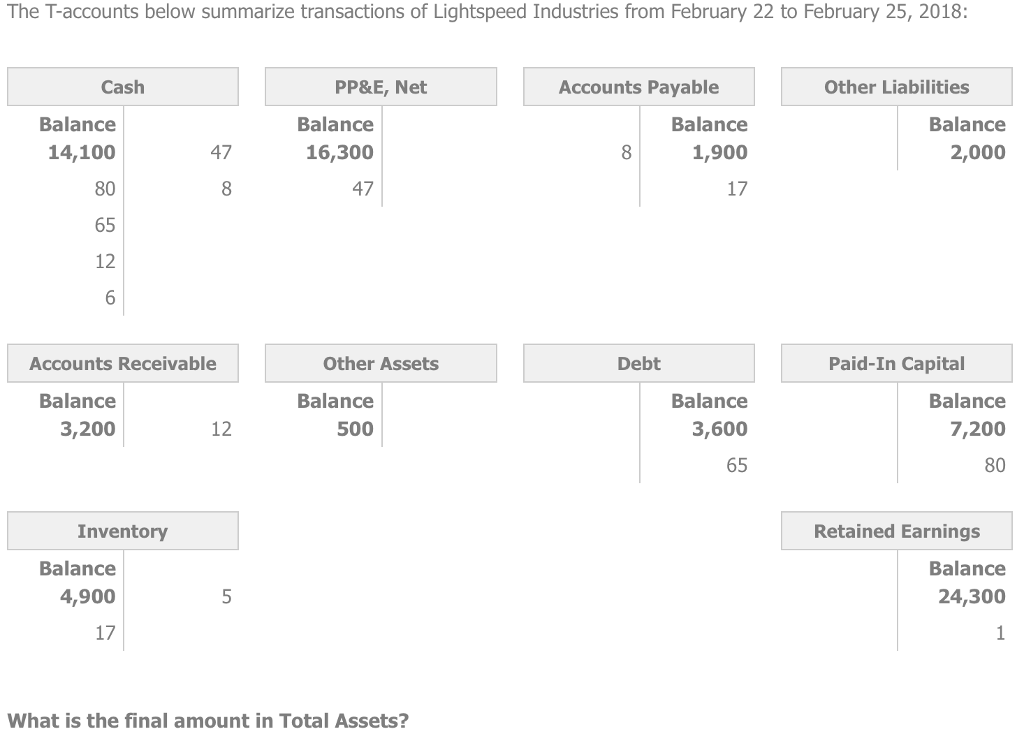
Task: Select the Paid-In Capital balance 7,200
Action: (978, 429)
